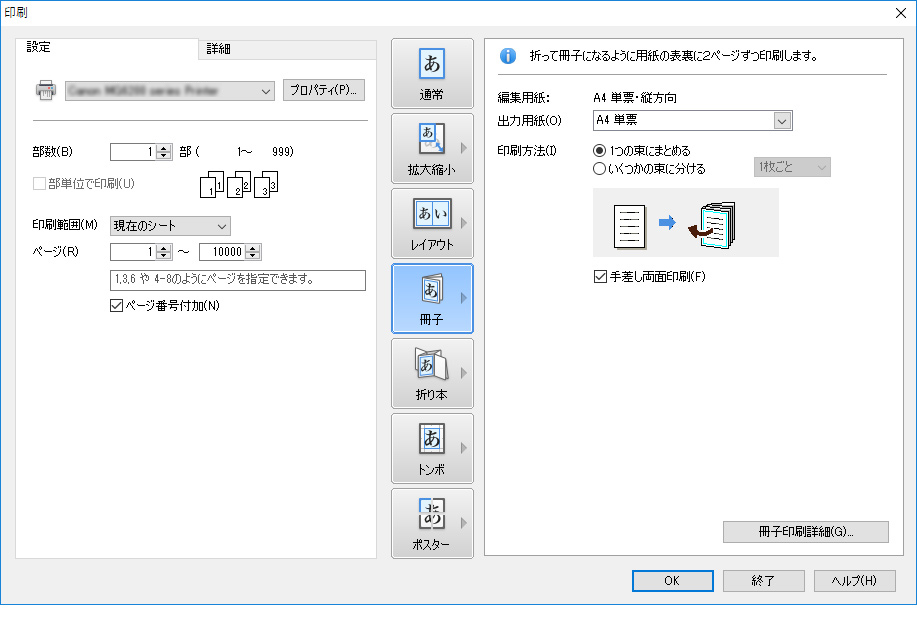Disable 手差し両面印刷 checkbox
This screenshot has width=917, height=624.
click(x=600, y=277)
